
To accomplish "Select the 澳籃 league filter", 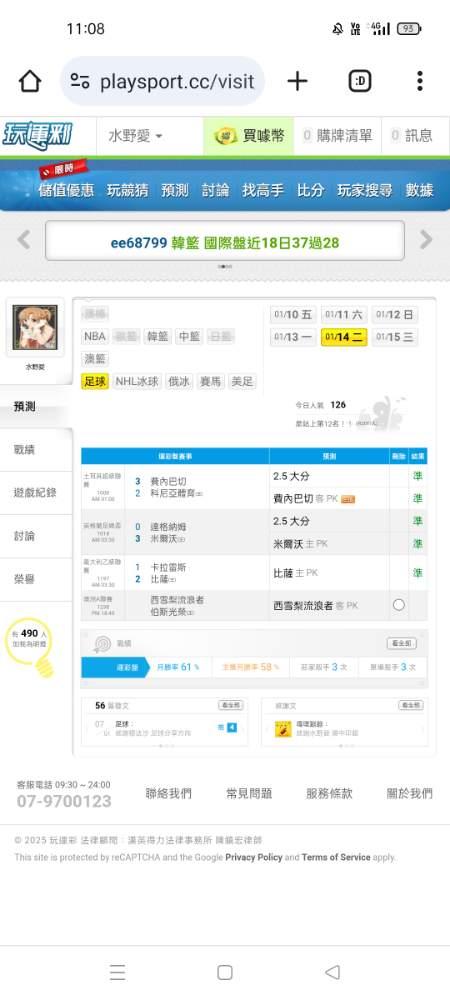I will 96,359.
